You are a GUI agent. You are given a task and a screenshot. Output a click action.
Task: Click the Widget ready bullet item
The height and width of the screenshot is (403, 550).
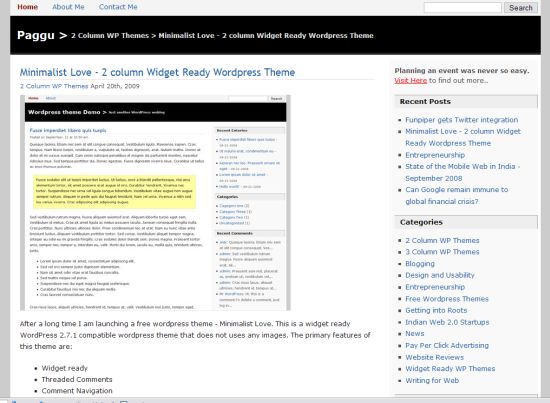65,368
